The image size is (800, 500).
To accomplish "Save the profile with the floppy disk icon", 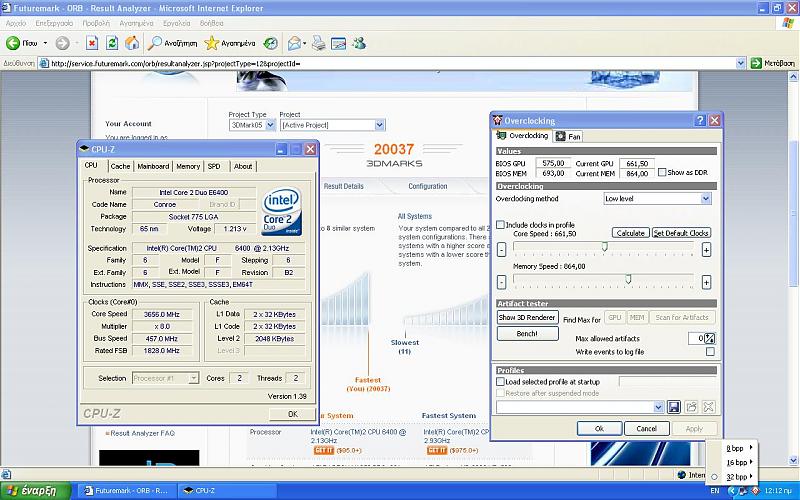I will (x=673, y=407).
